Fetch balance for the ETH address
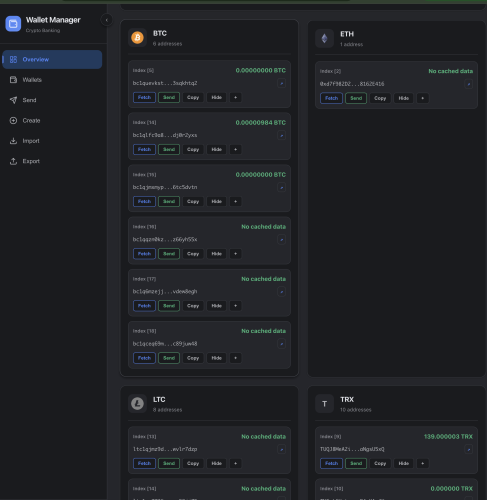The image size is (487, 500). tap(331, 98)
